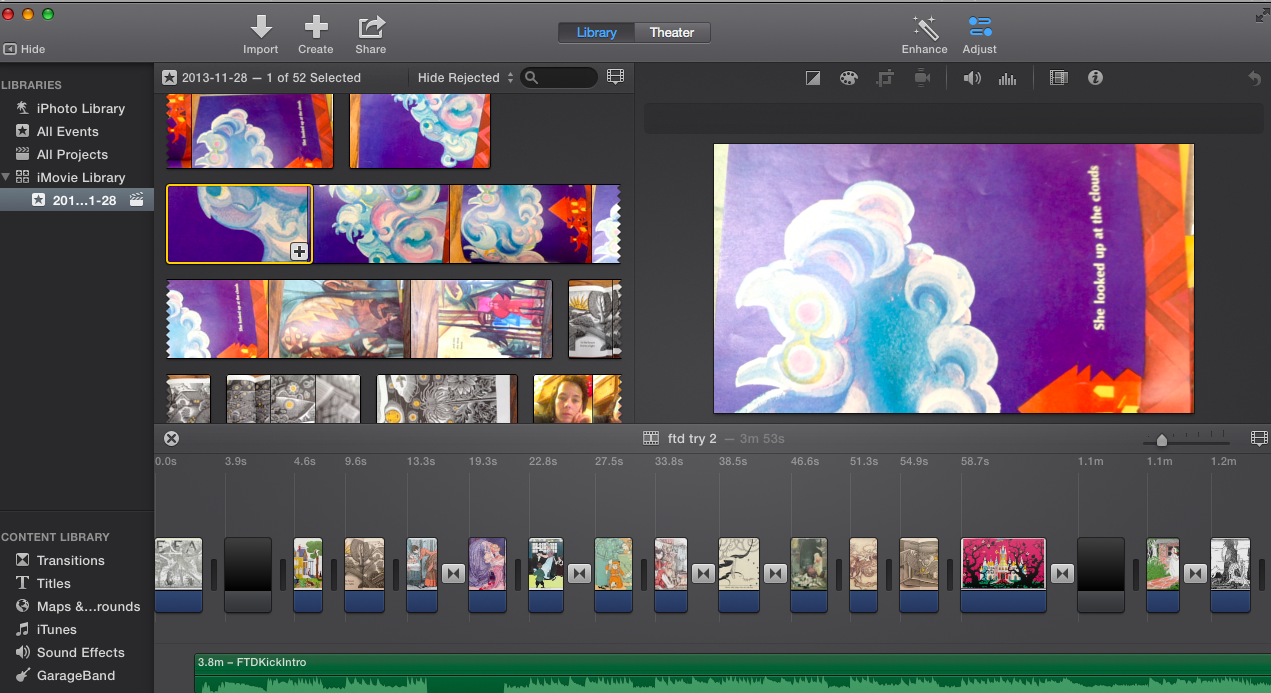This screenshot has height=693, width=1271.
Task: Click the viewer preview image
Action: (953, 278)
